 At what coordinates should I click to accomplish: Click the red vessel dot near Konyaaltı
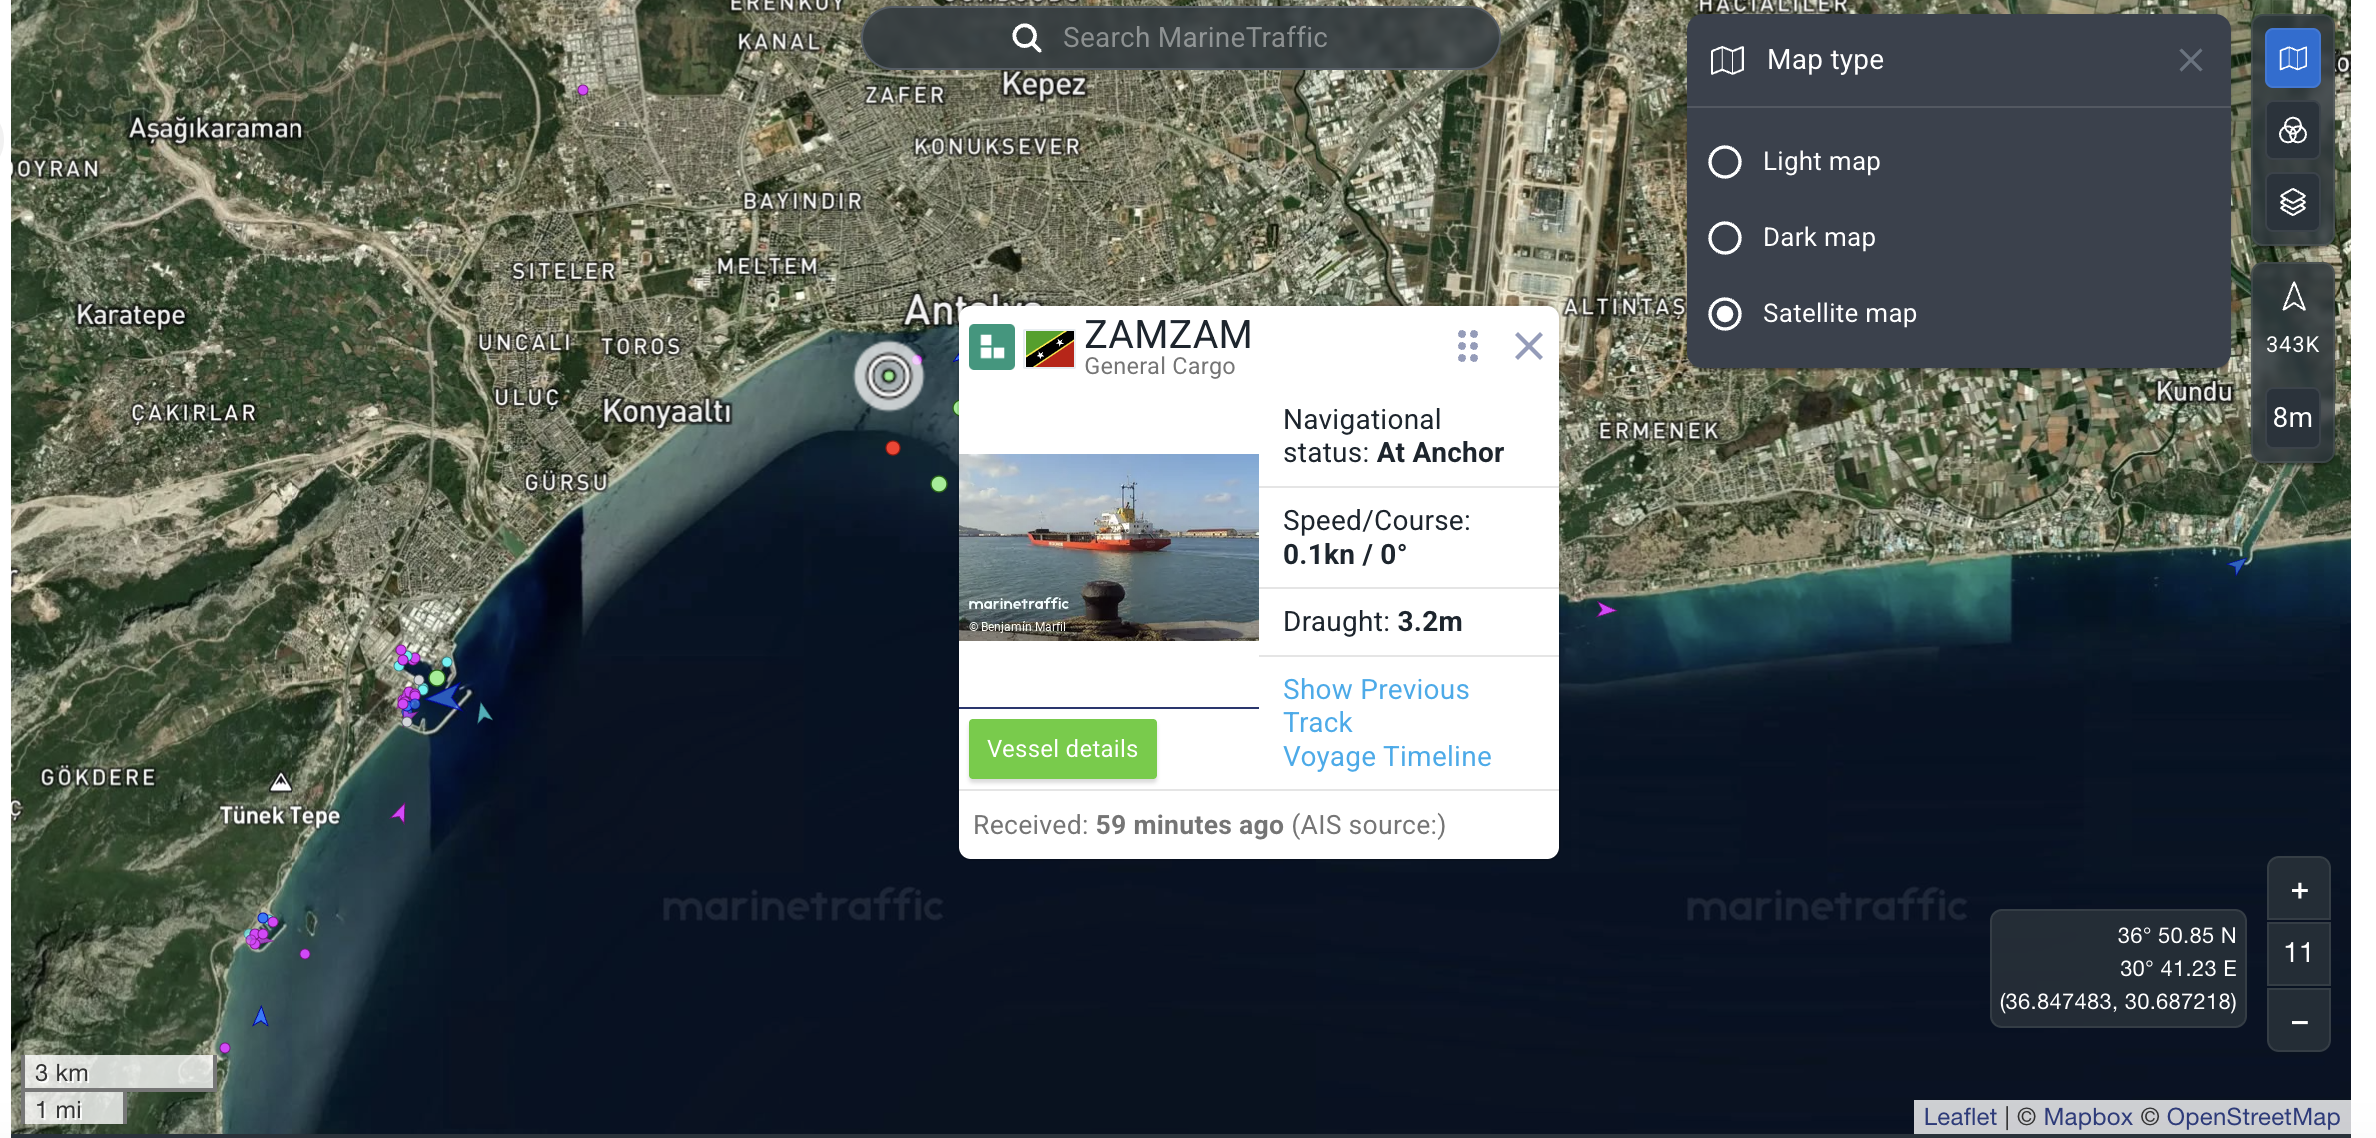click(893, 448)
